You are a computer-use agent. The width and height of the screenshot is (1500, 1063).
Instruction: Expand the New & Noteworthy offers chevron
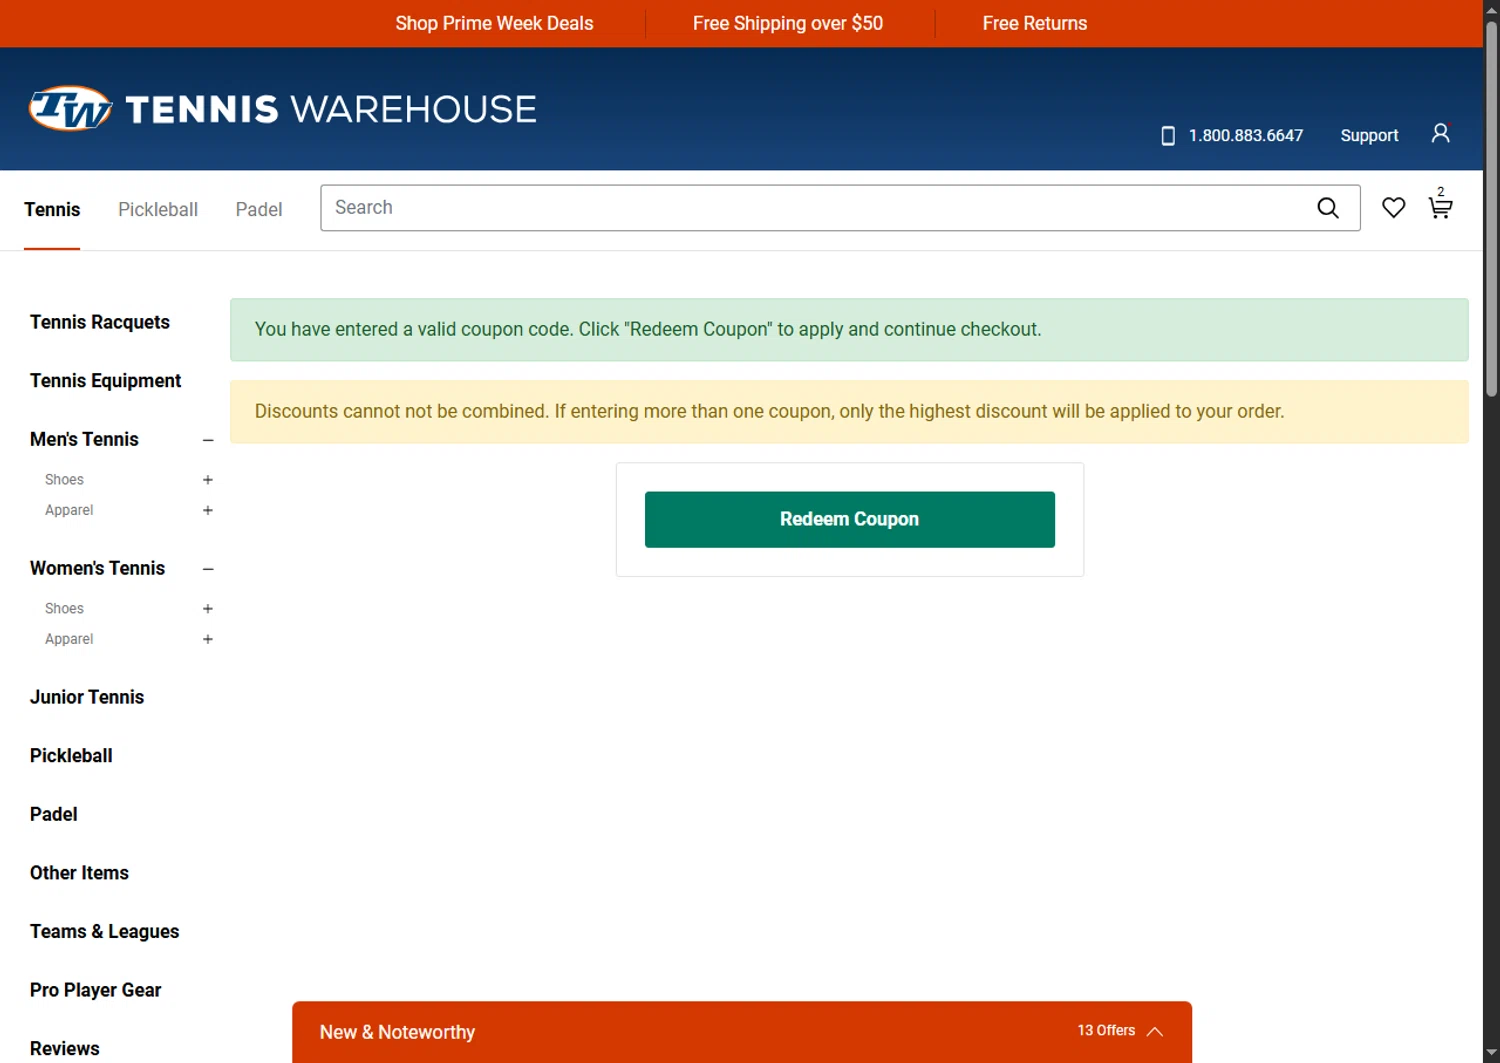[1155, 1031]
